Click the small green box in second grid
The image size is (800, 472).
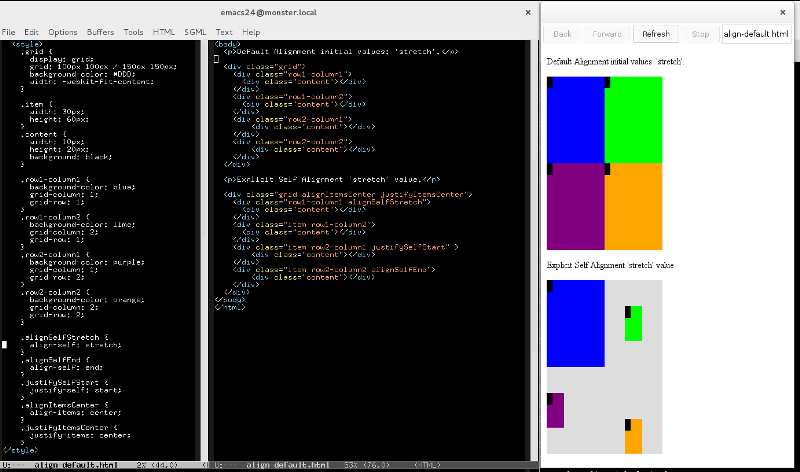pos(633,324)
